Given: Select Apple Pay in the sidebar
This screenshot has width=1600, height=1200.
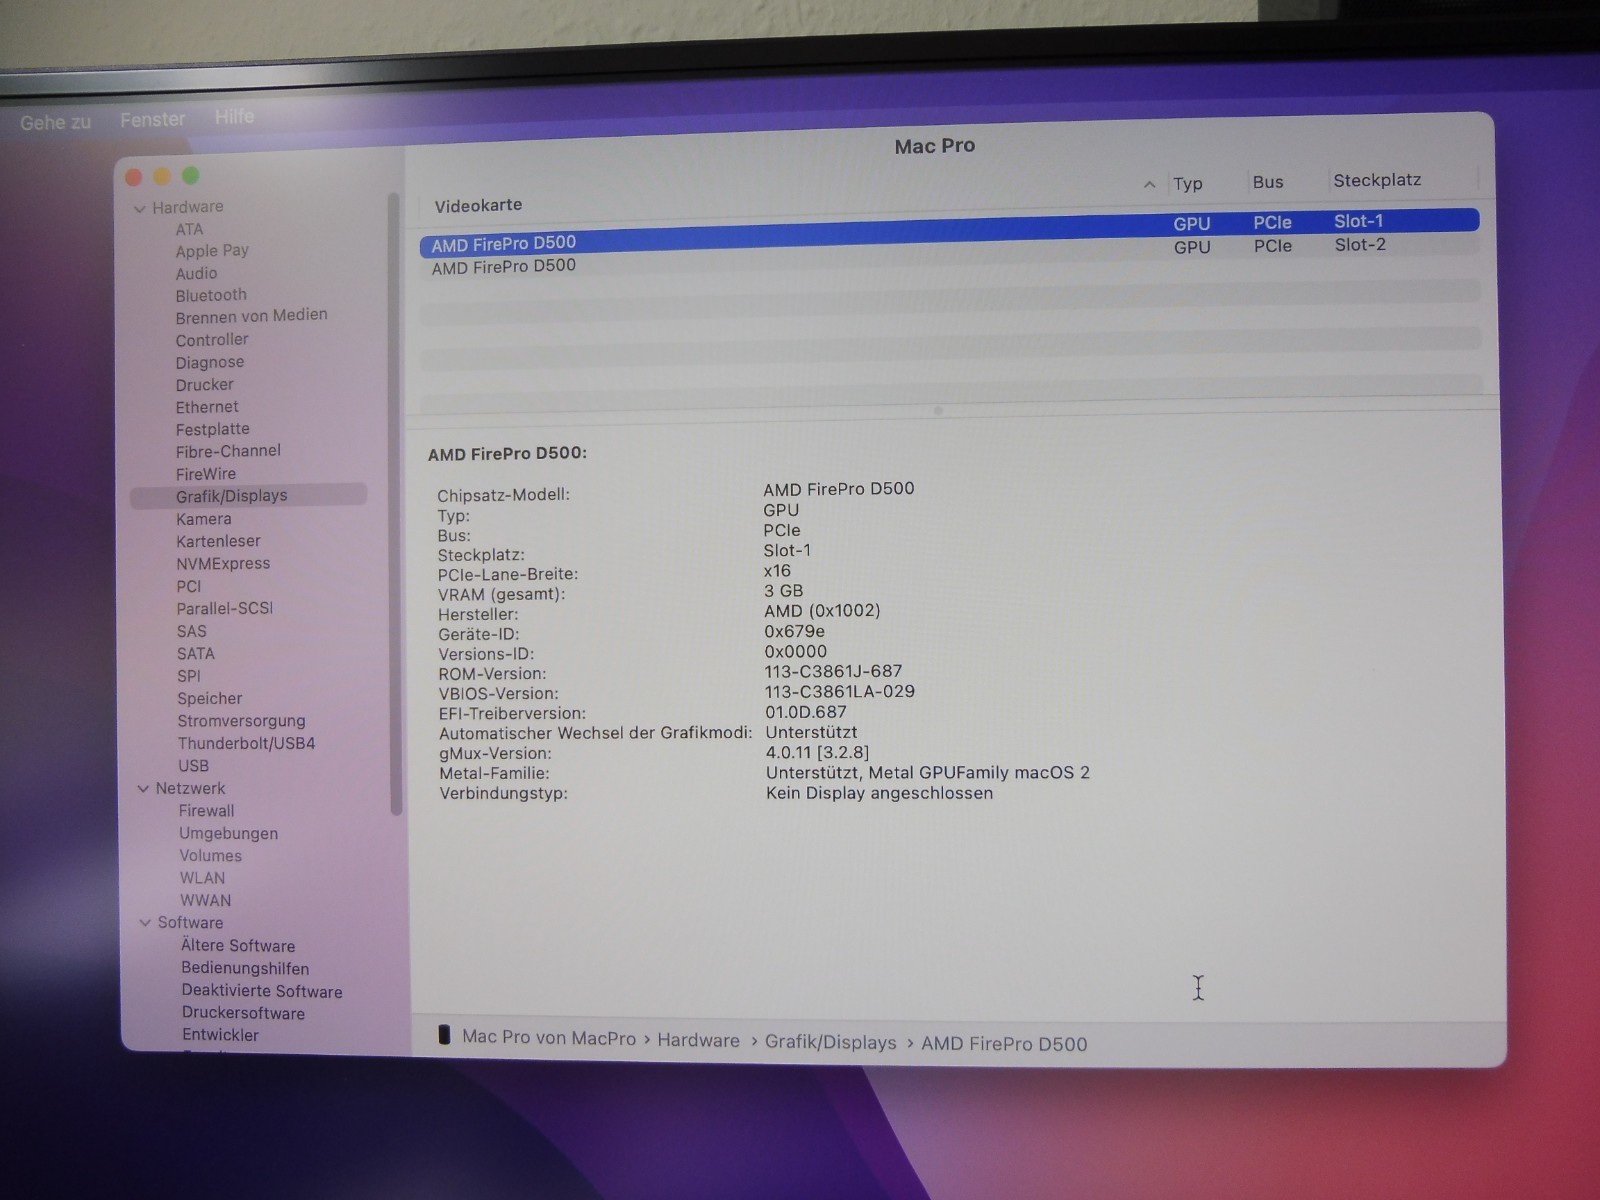Looking at the screenshot, I should (x=212, y=251).
